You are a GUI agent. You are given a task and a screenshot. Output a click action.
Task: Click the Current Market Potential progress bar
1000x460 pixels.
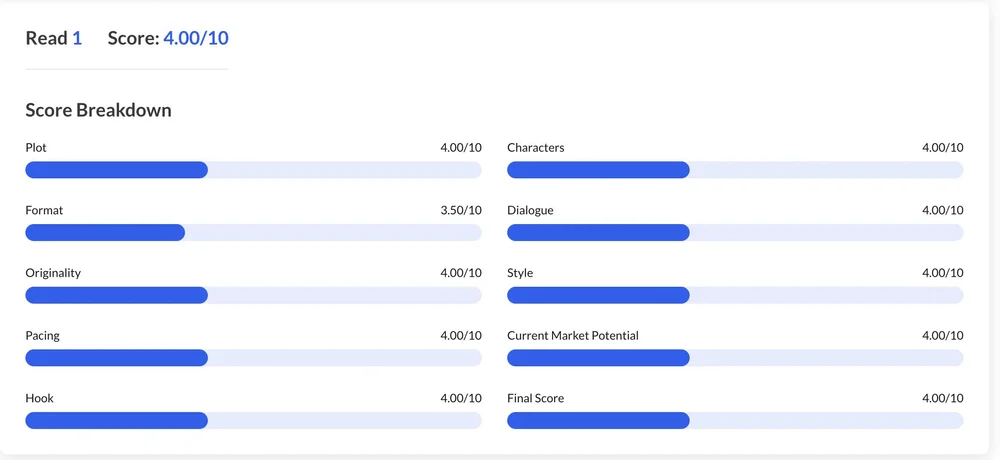coord(735,358)
